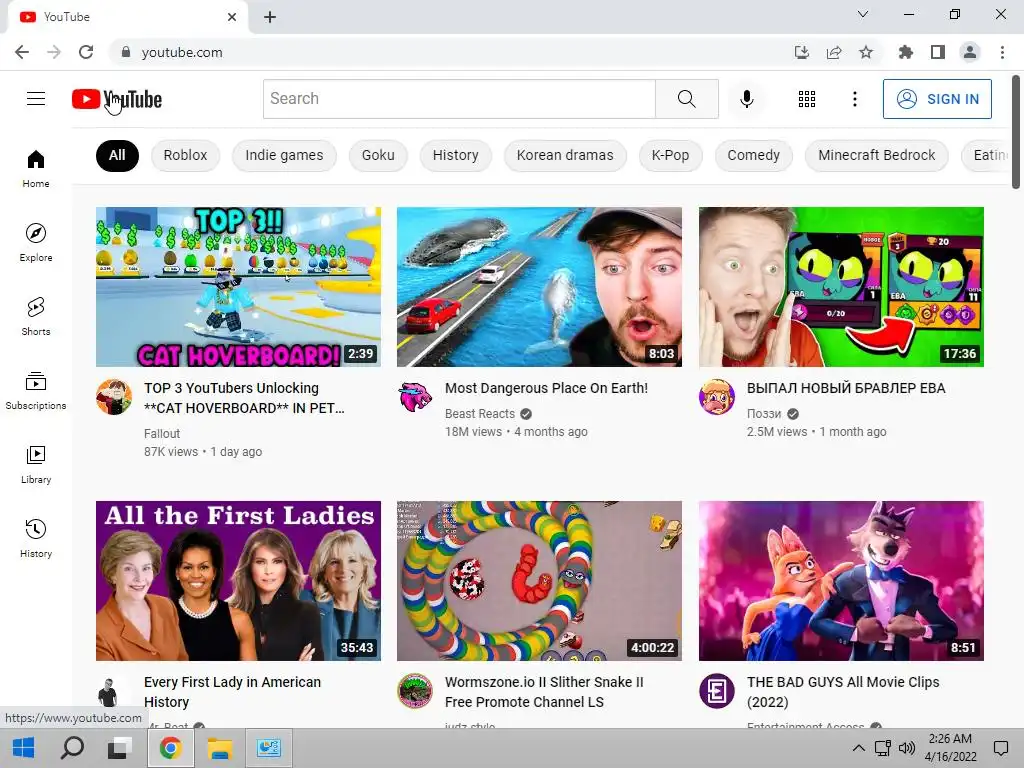Select the All filter chip
Image resolution: width=1024 pixels, height=768 pixels.
tap(117, 155)
